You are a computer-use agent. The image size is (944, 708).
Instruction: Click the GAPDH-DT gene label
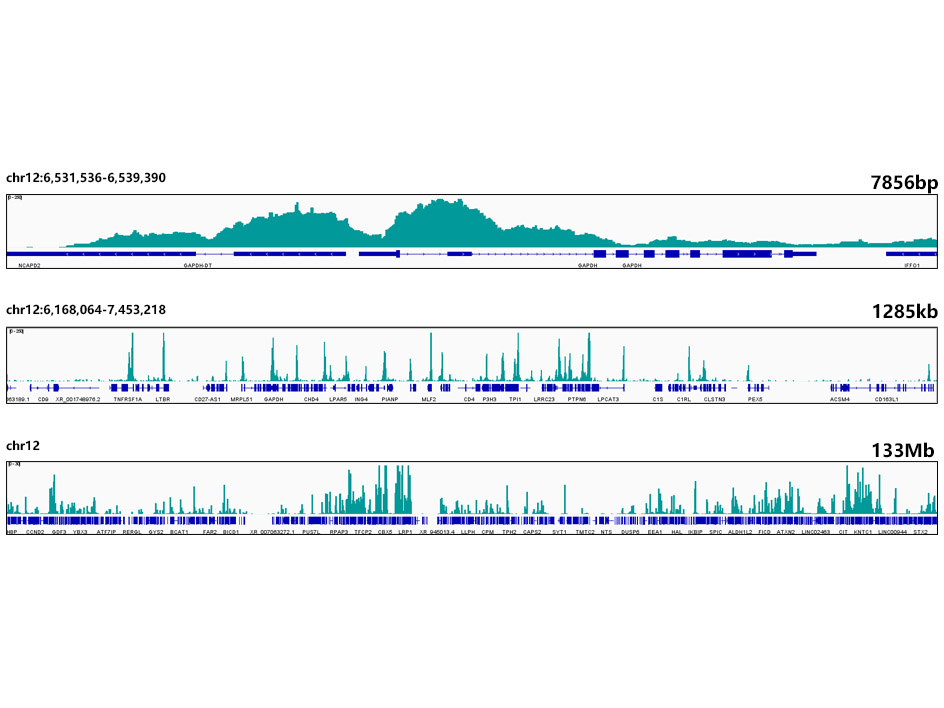click(197, 267)
